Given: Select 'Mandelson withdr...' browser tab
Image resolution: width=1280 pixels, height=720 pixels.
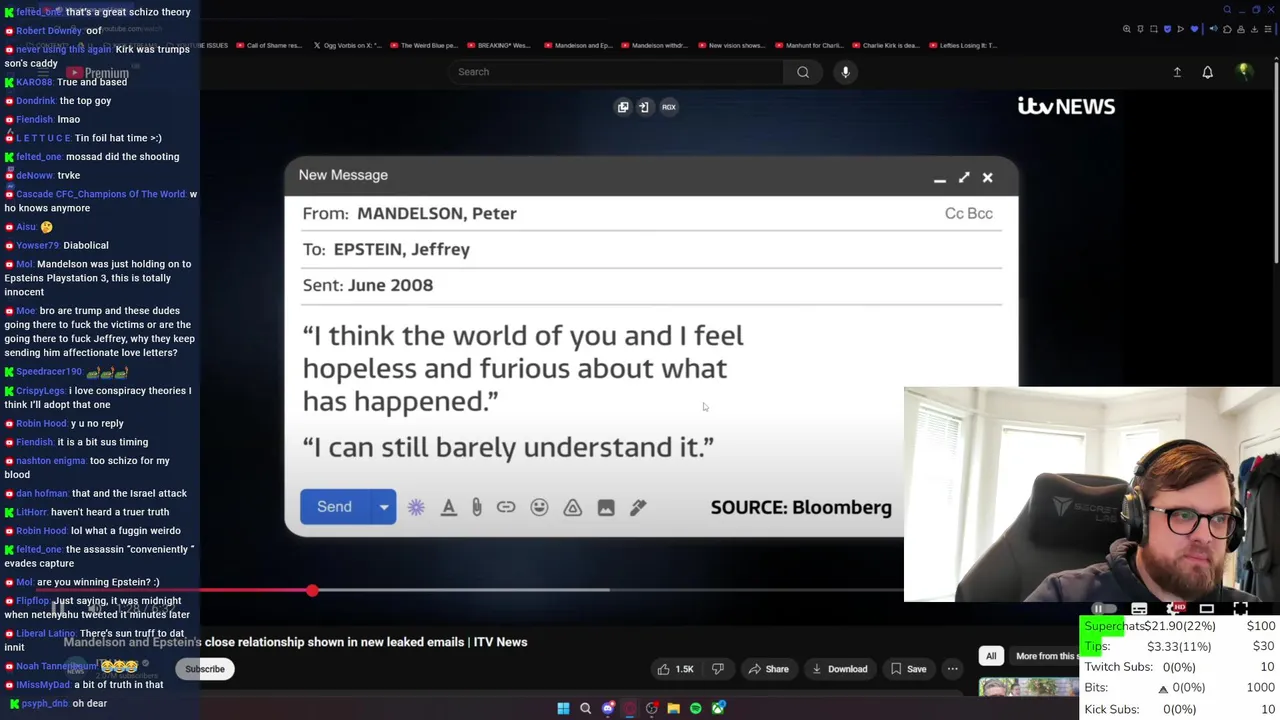Looking at the screenshot, I should coord(655,45).
